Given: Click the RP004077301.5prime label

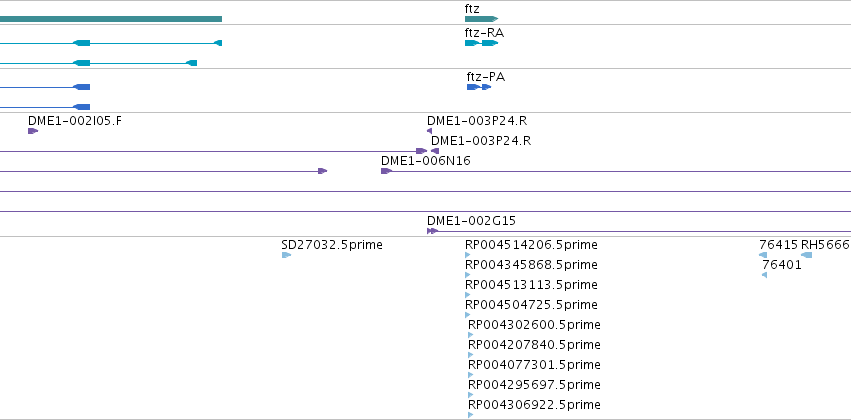Looking at the screenshot, I should pos(534,365).
